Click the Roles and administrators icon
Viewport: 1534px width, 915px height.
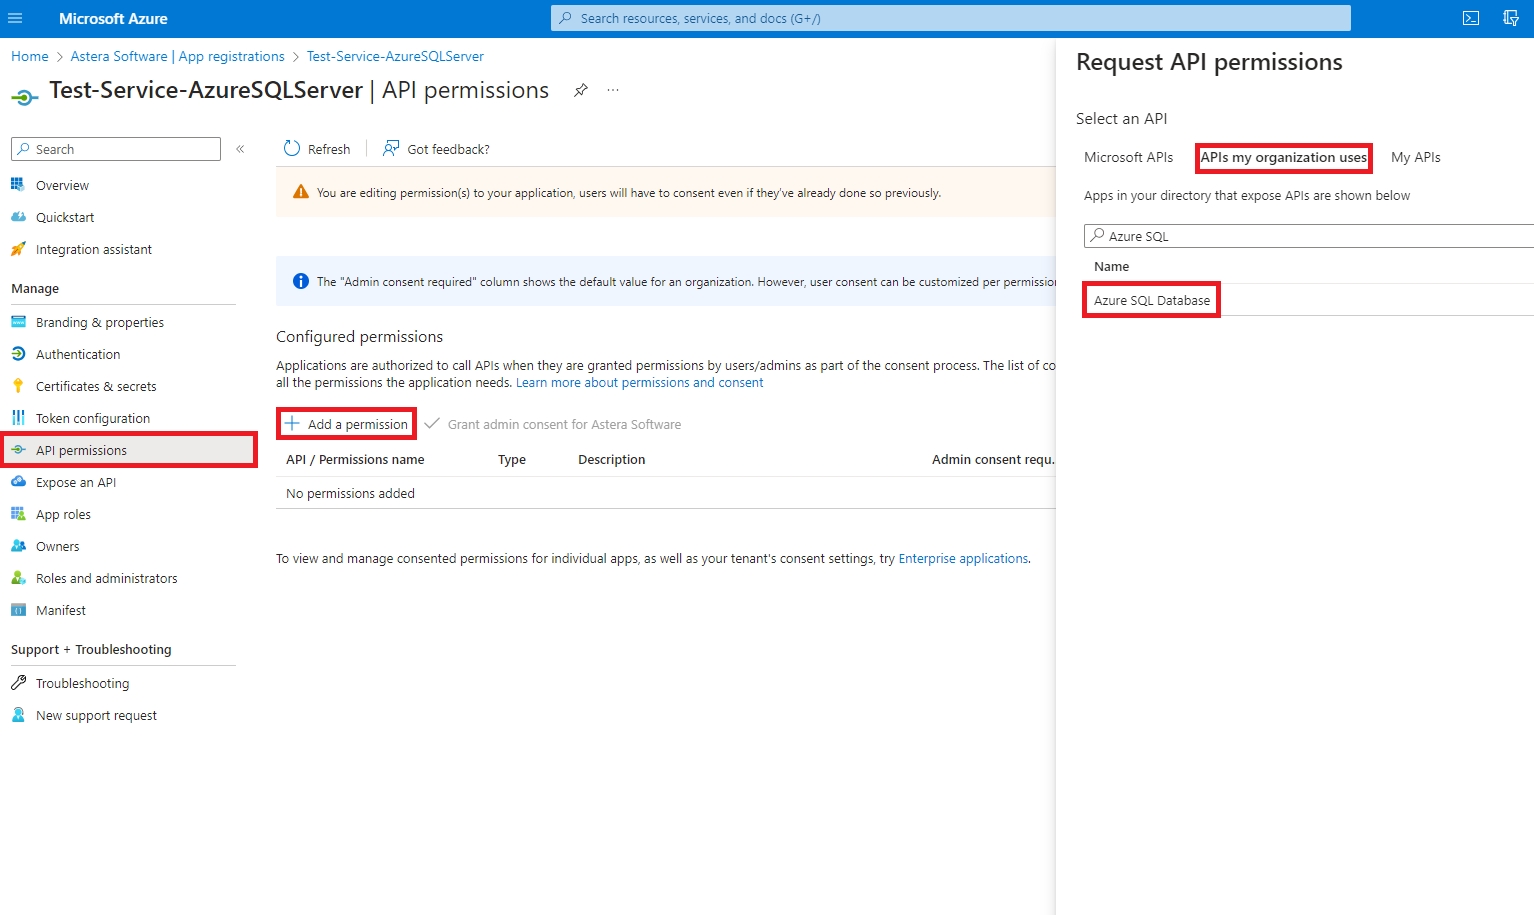tap(18, 578)
